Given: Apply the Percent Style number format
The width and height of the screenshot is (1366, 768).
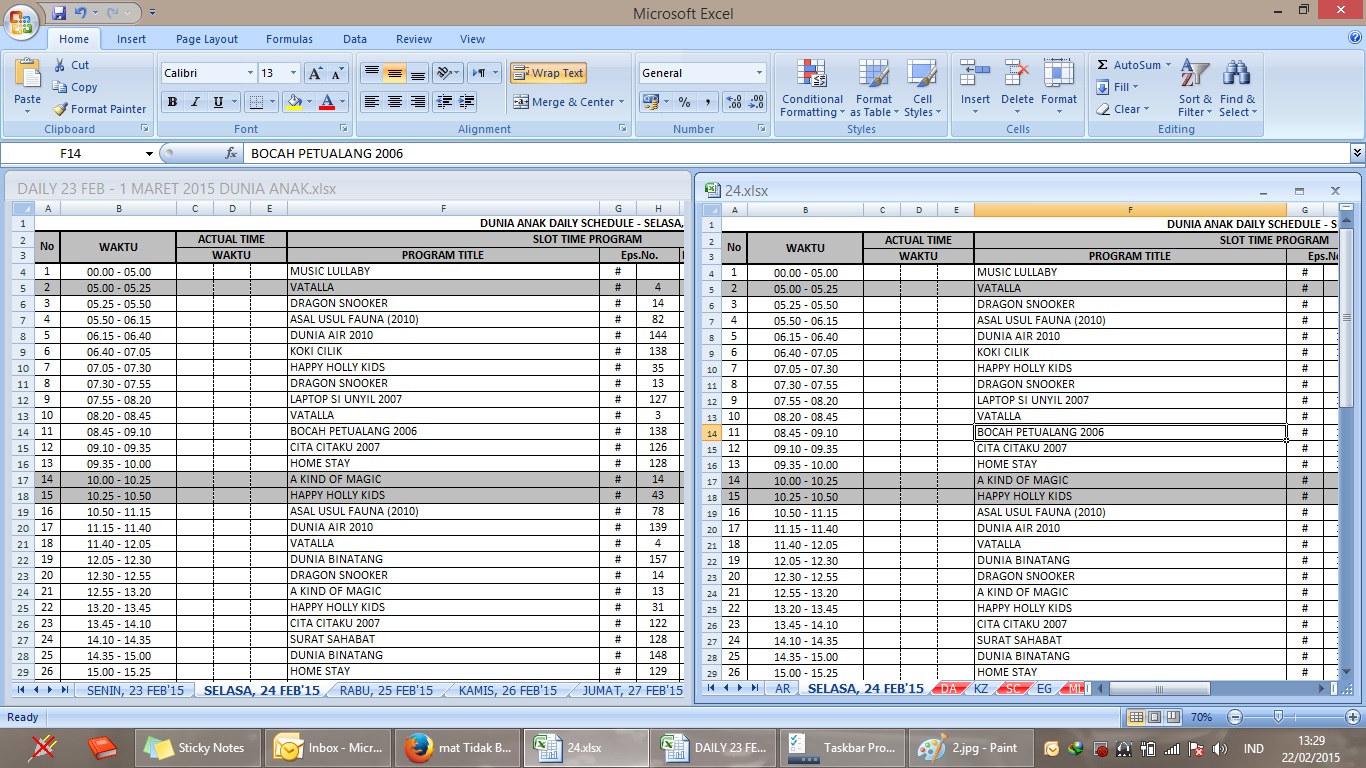Looking at the screenshot, I should tap(686, 101).
